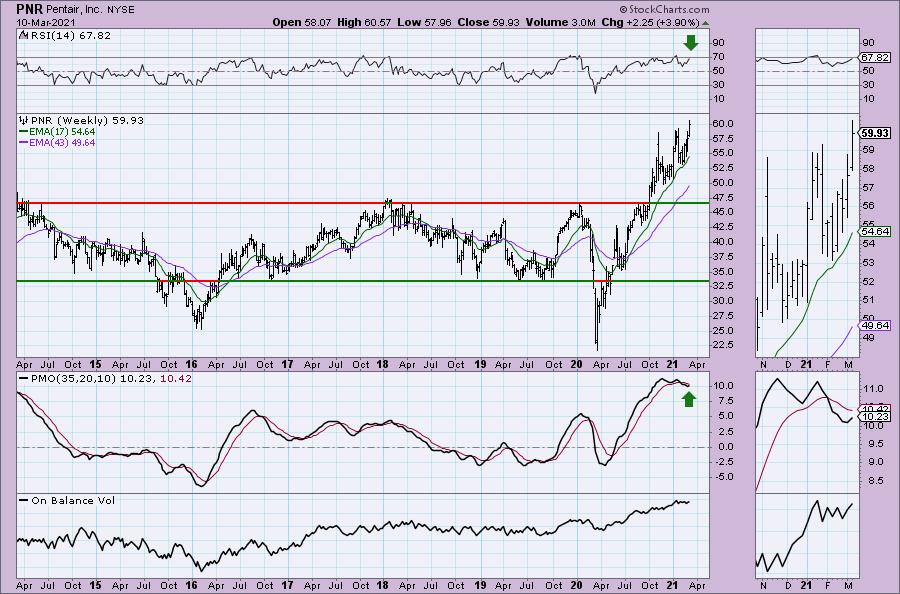Viewport: 900px width, 594px height.
Task: Click the boxed 67.82 RSI value tag
Action: (x=875, y=57)
